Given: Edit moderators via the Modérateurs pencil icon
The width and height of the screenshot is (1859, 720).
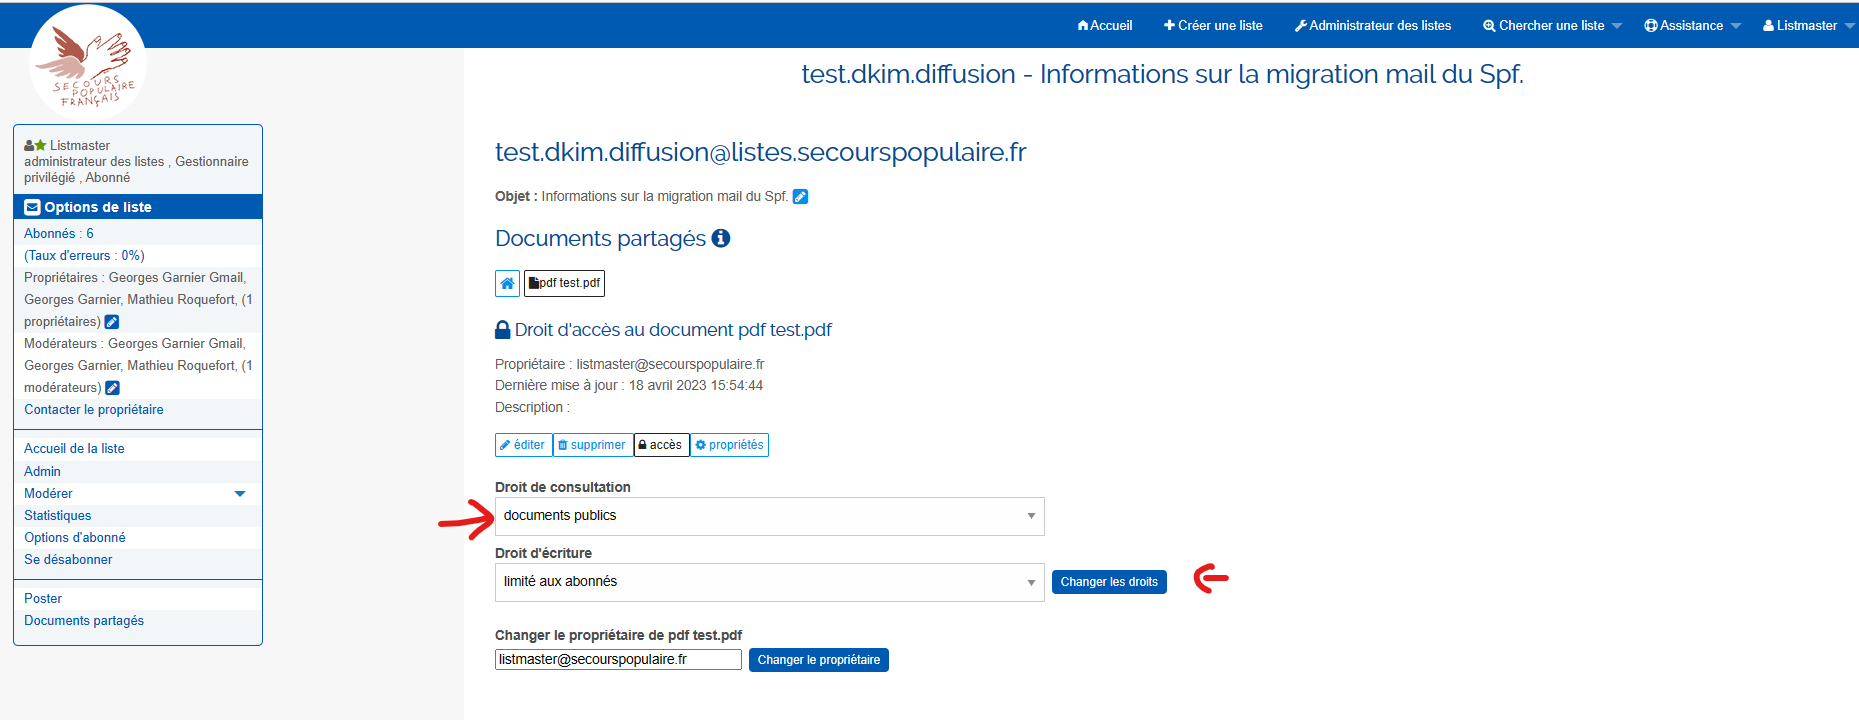Looking at the screenshot, I should pos(112,388).
